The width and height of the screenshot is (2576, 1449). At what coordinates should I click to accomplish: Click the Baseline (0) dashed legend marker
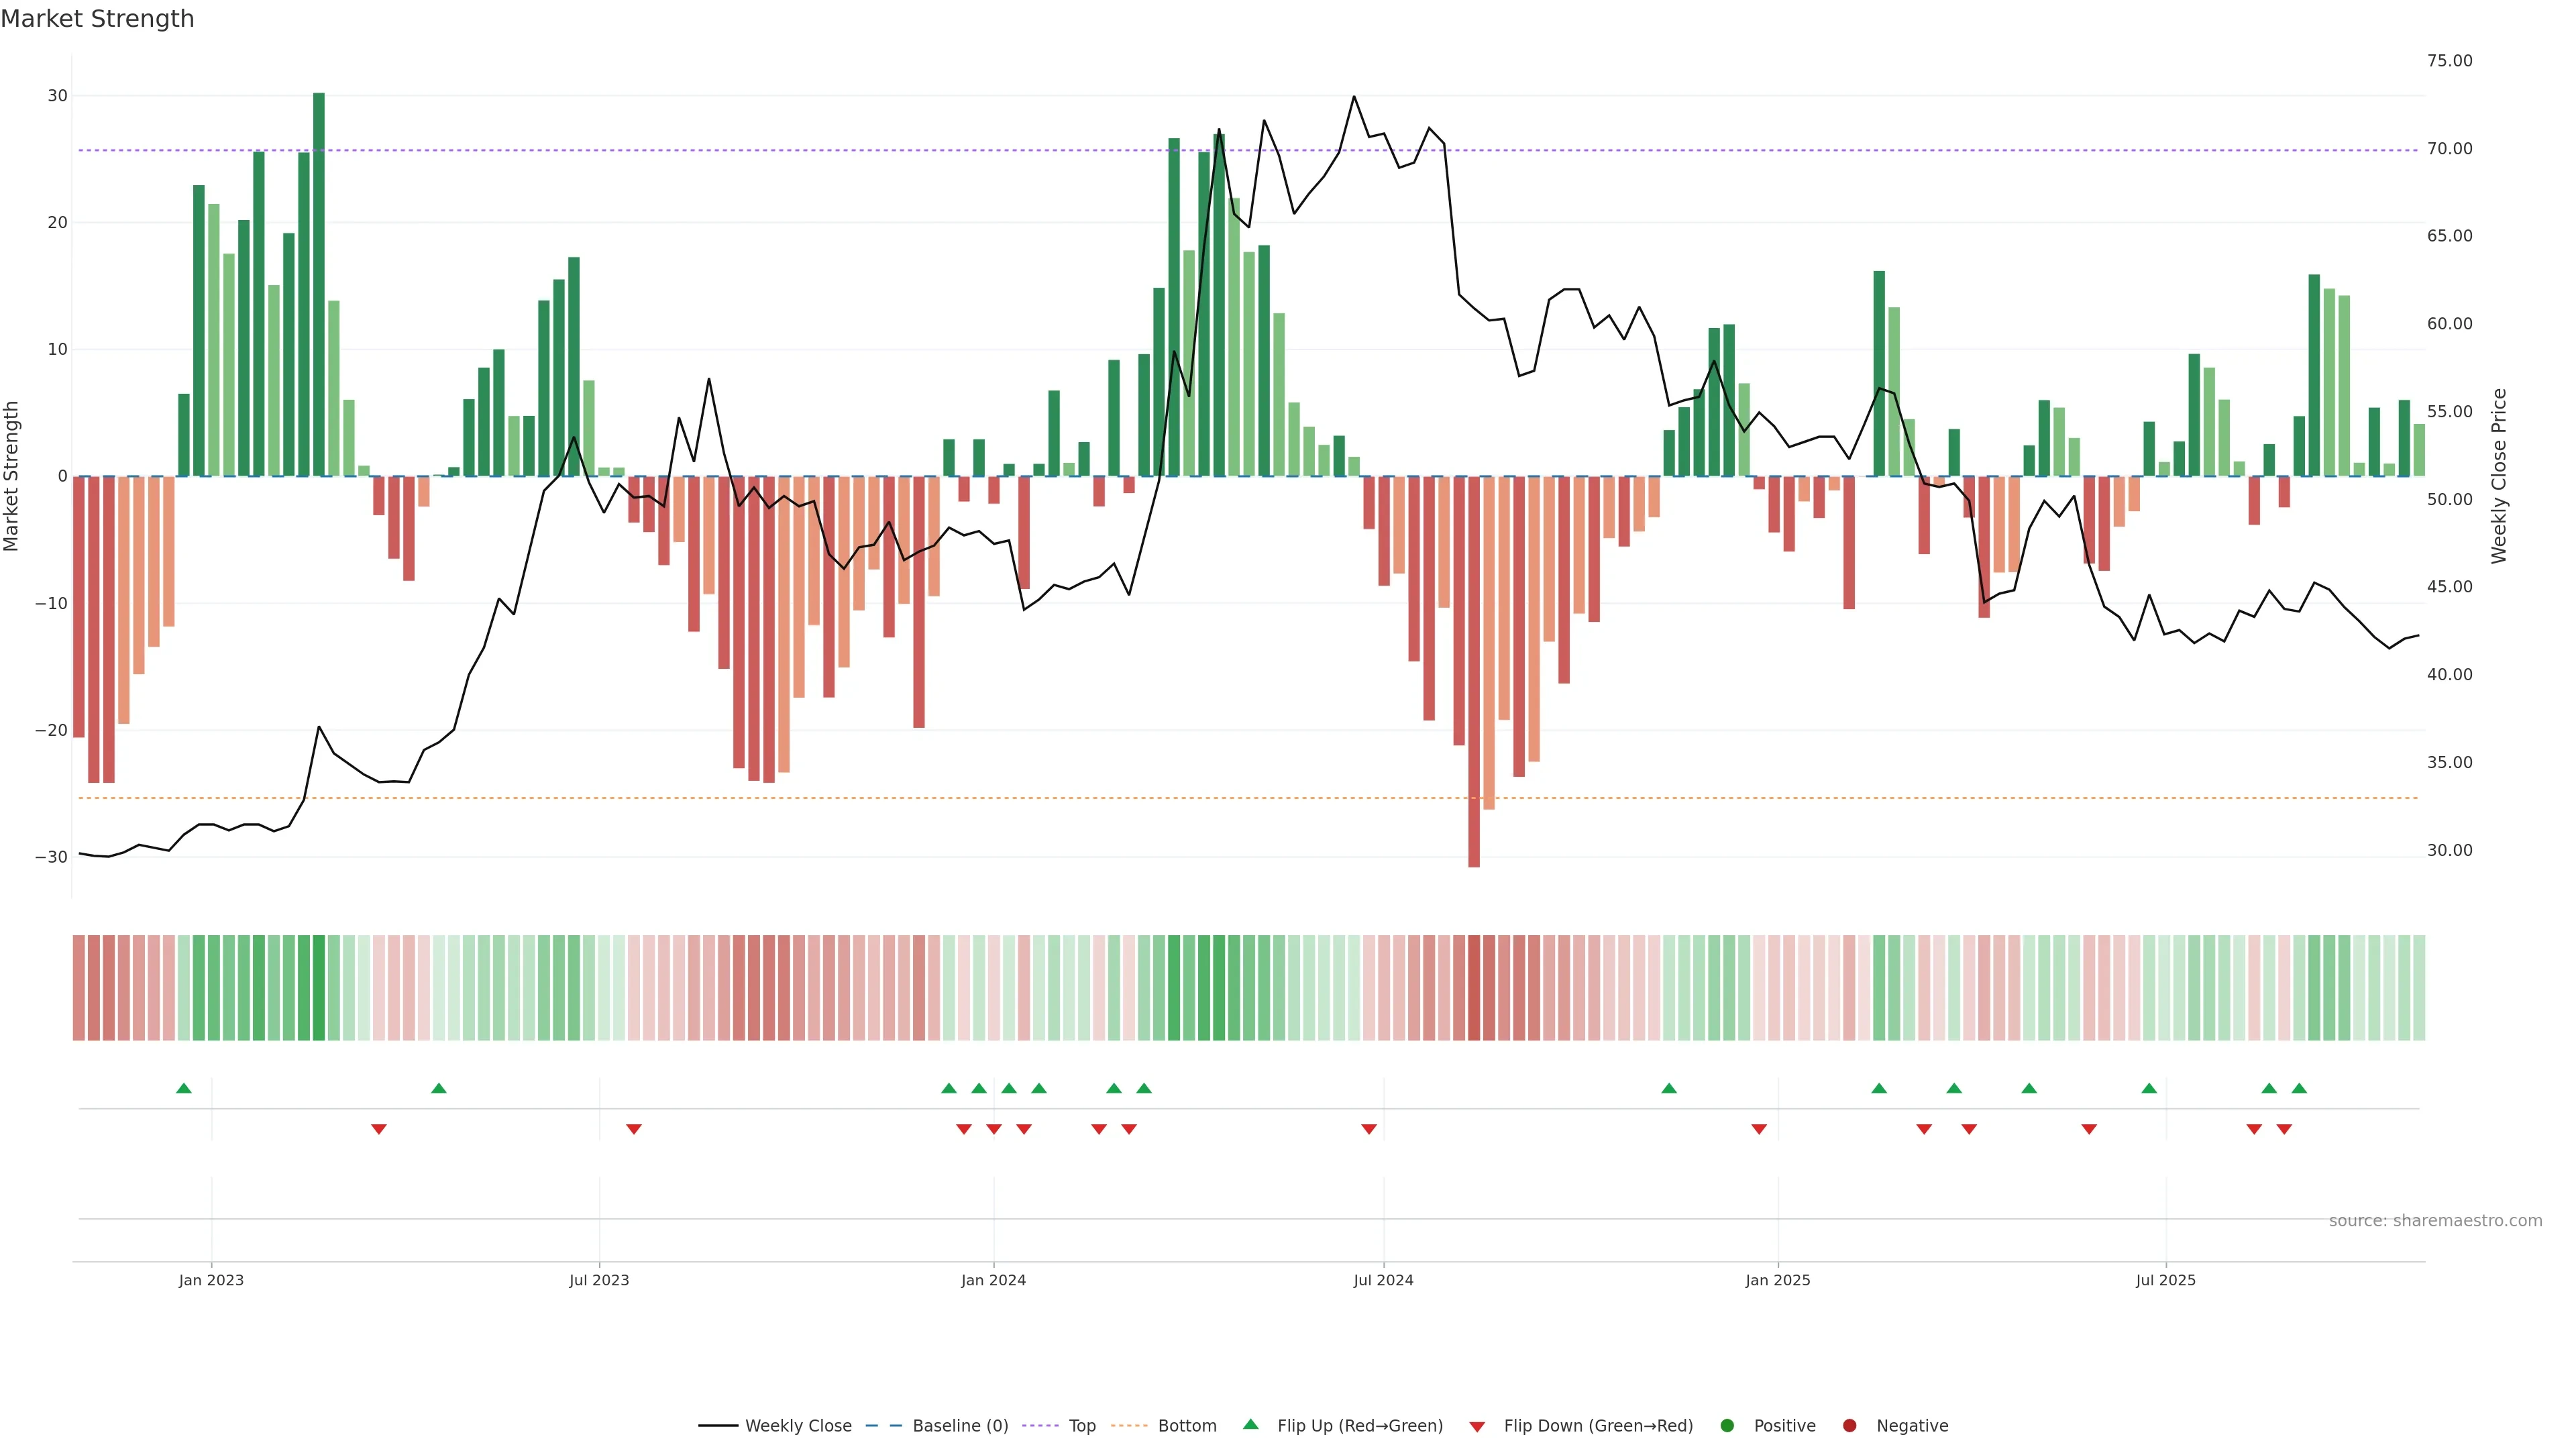(x=883, y=1426)
